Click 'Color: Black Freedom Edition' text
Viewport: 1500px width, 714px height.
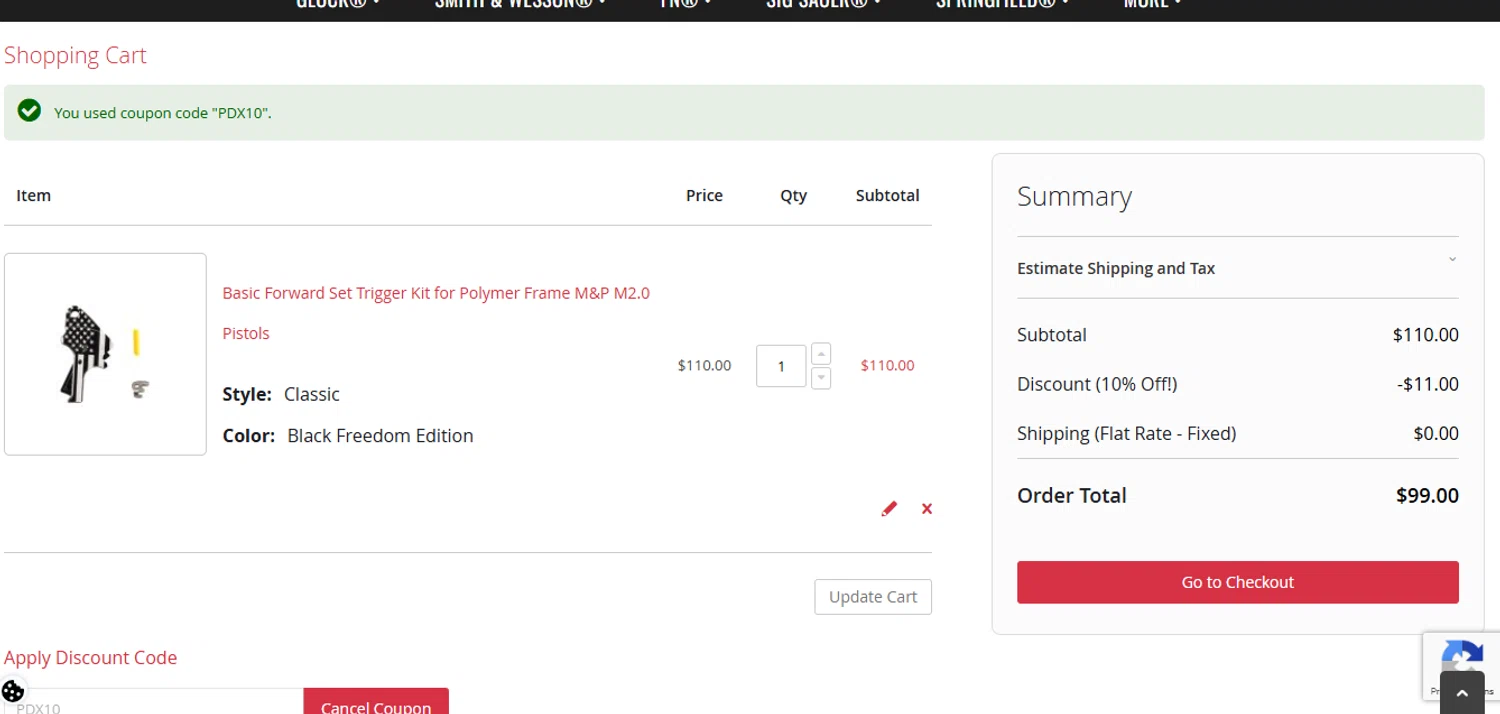tap(348, 436)
